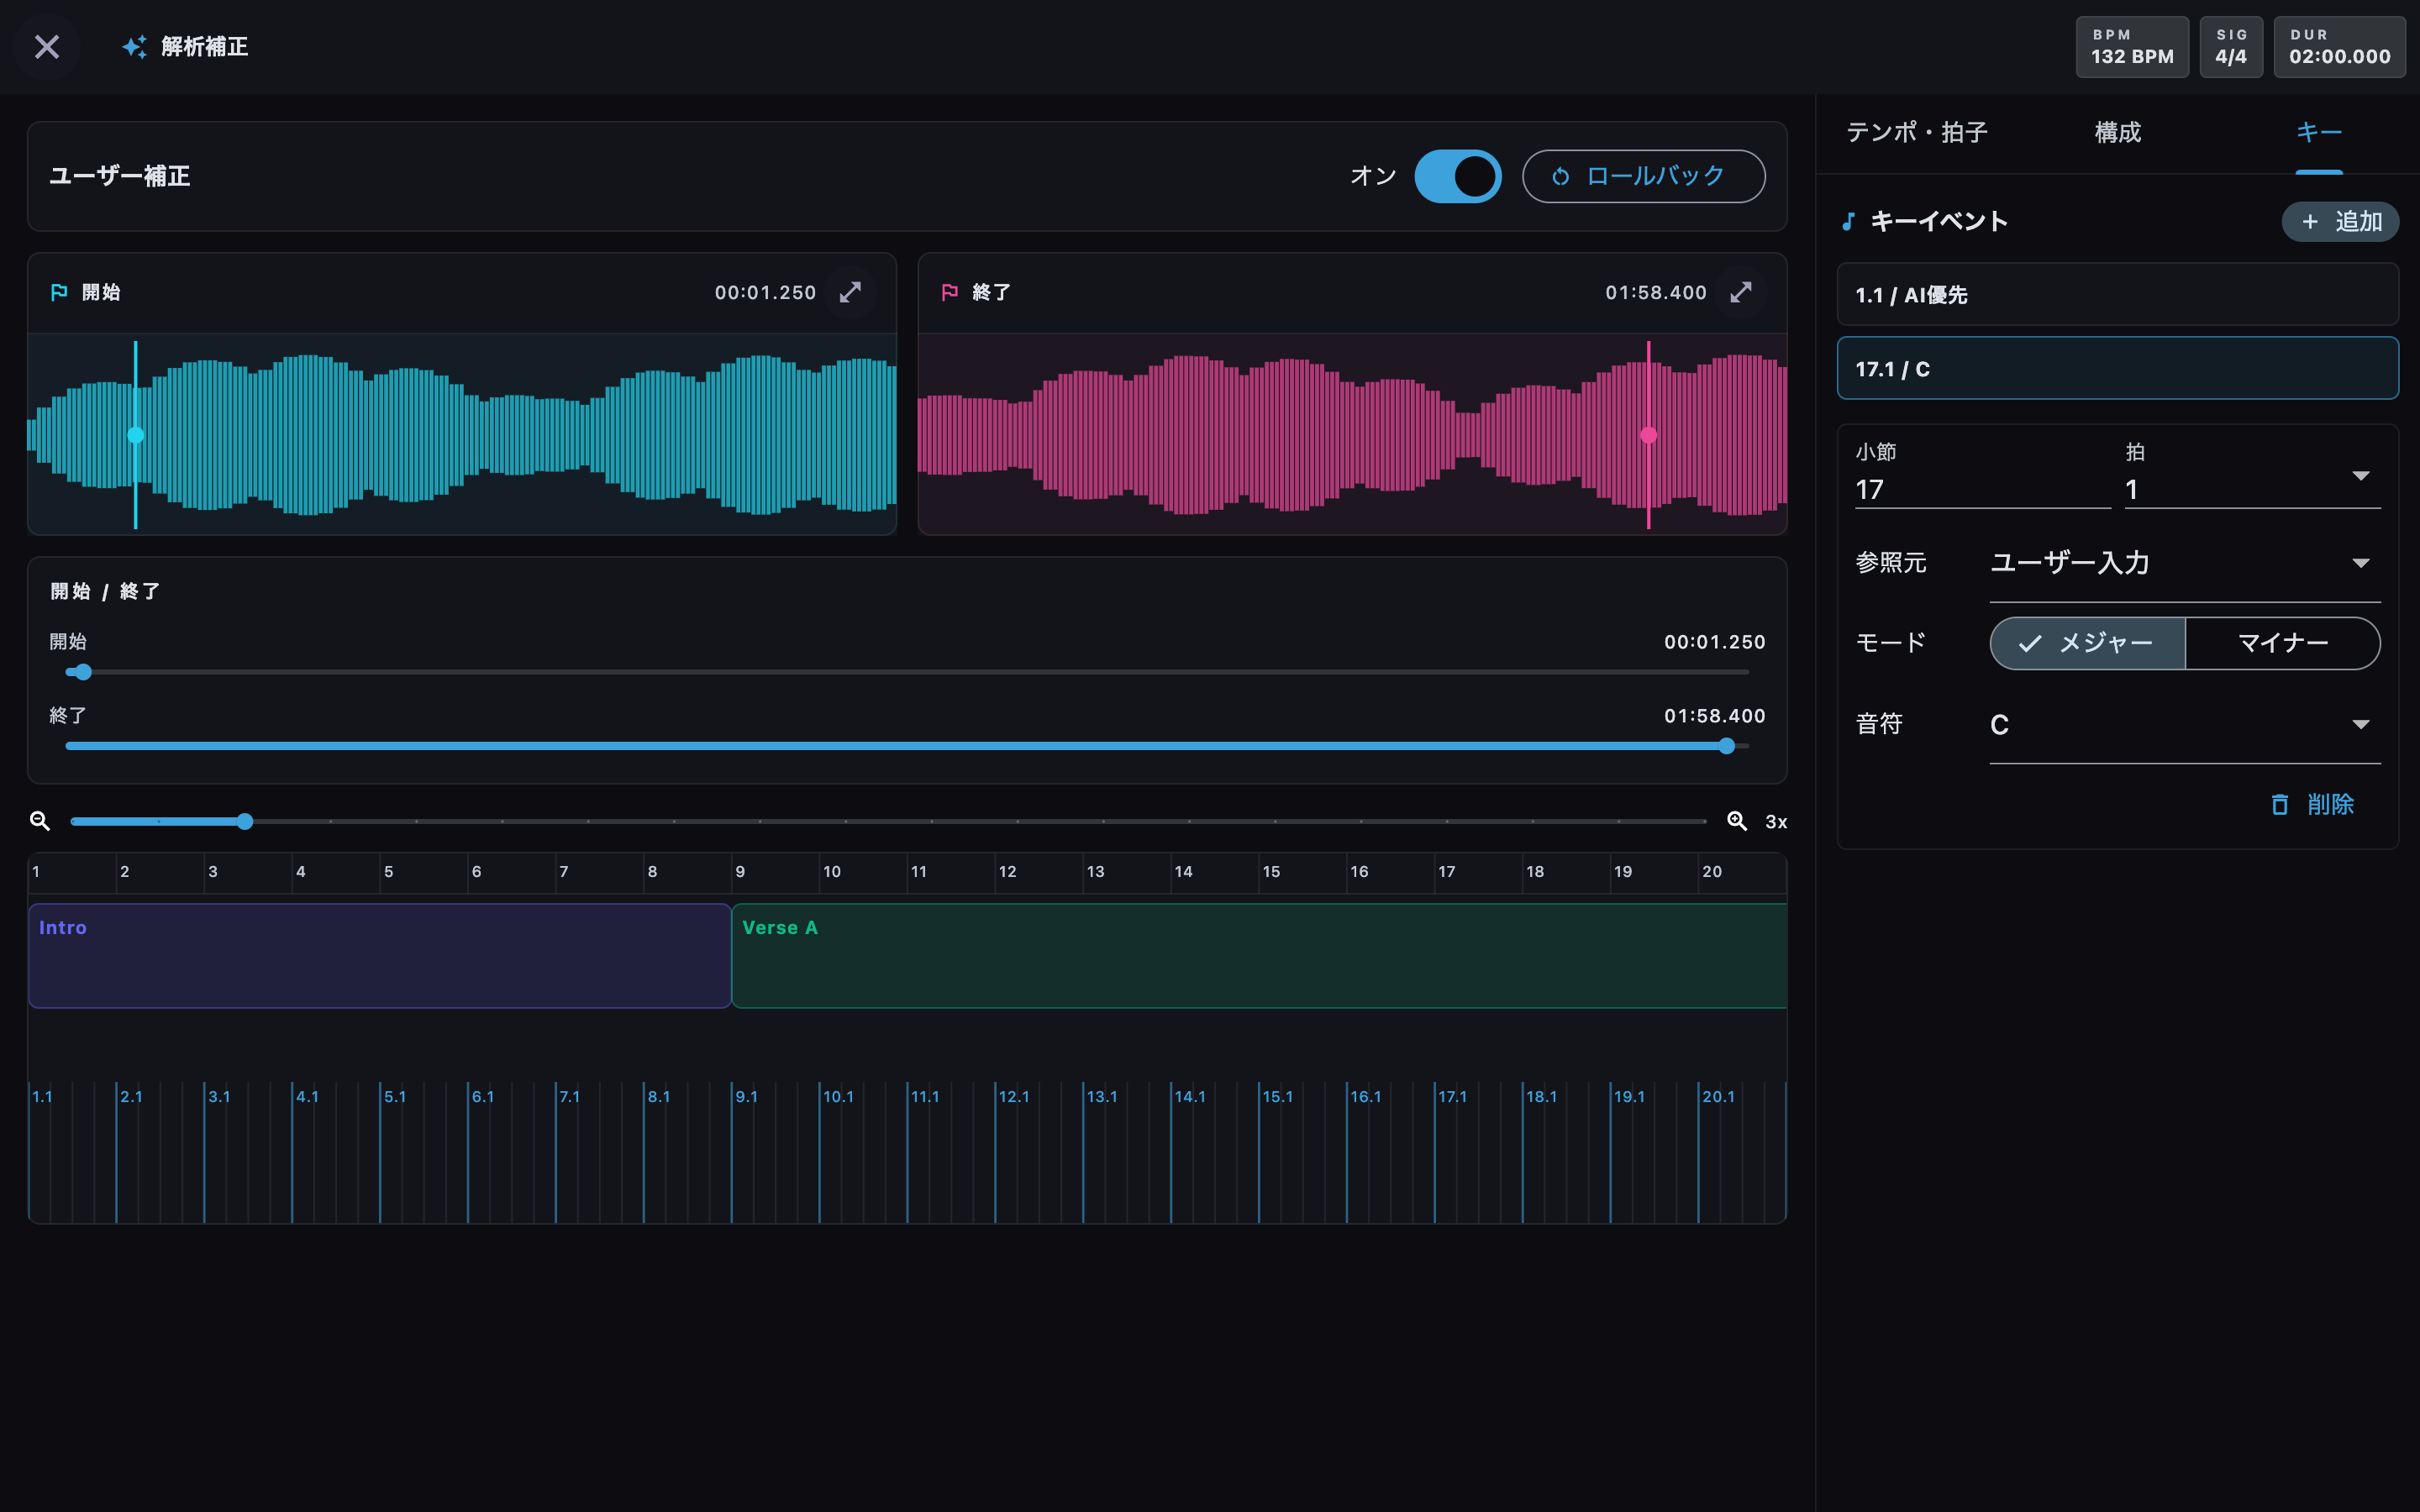The image size is (2420, 1512).
Task: Click the 4/4 signature badge
Action: click(2231, 47)
